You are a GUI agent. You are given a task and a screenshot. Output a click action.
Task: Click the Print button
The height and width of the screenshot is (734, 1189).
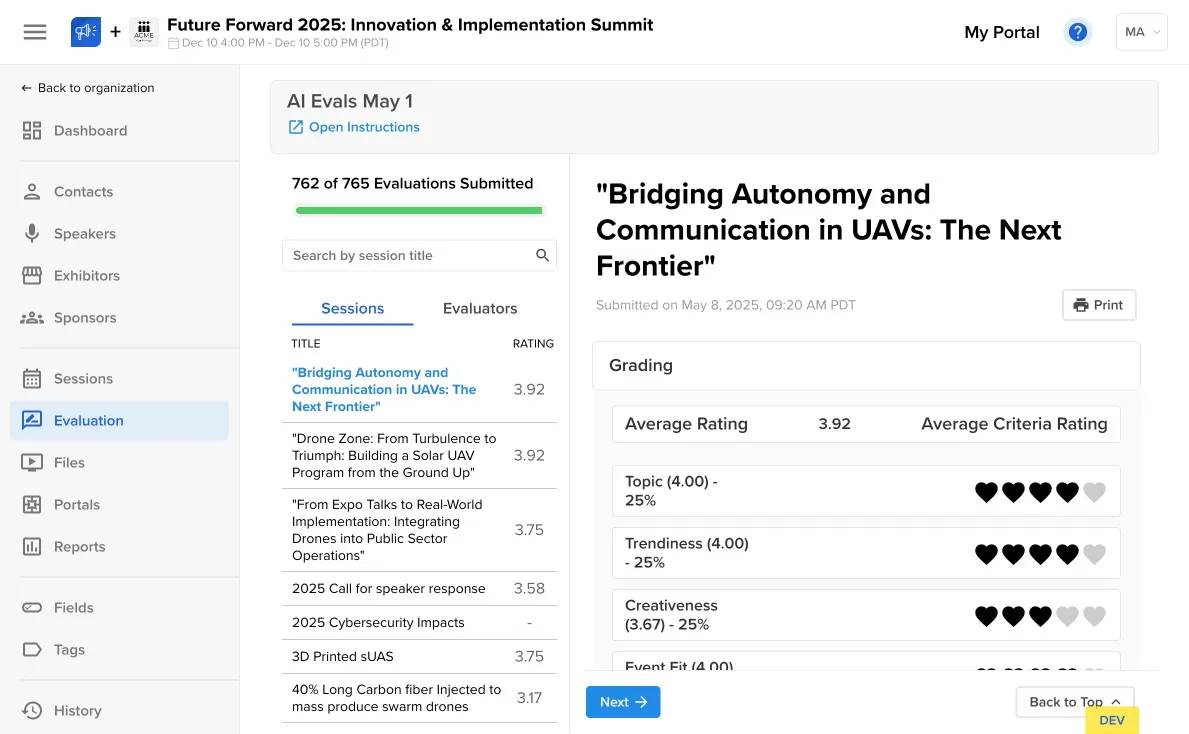[x=1098, y=305]
